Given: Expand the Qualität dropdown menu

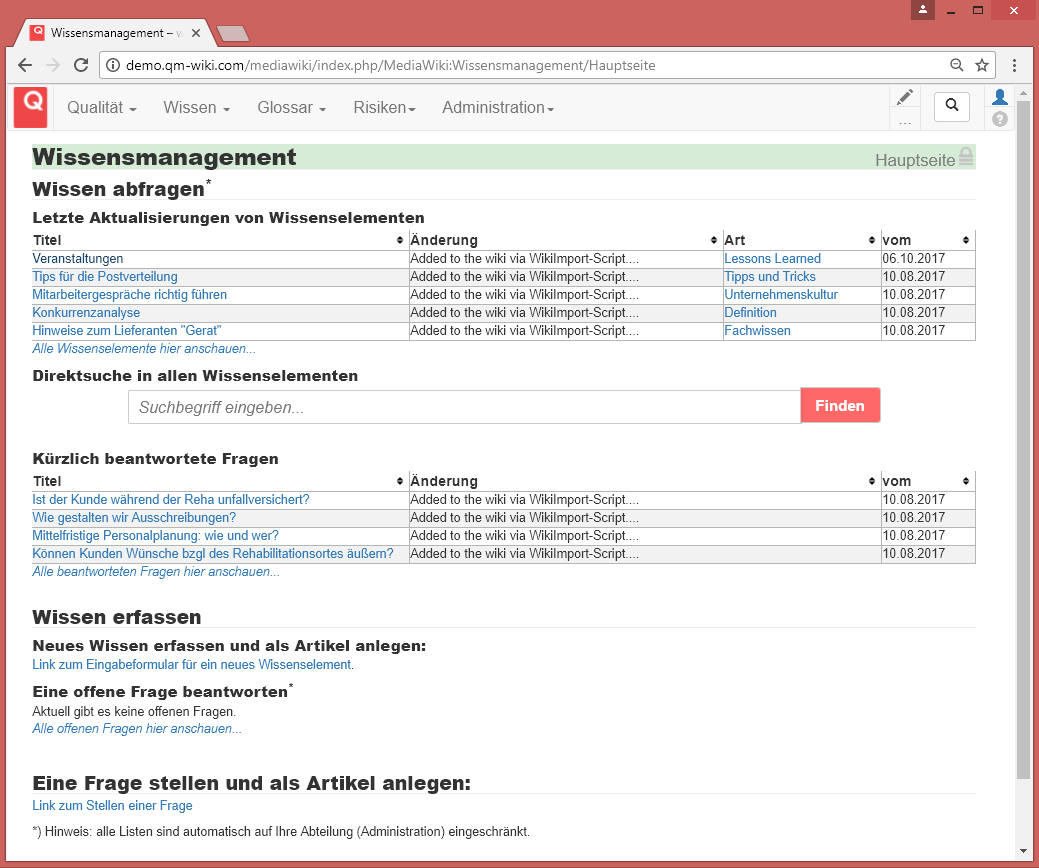Looking at the screenshot, I should (x=101, y=108).
